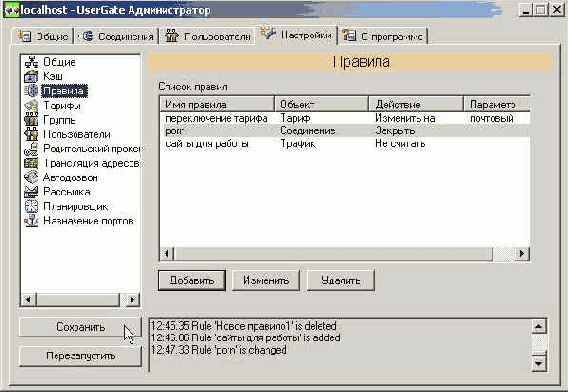Screen dimensions: 568x392
Task: Click the Назначение портов icon
Action: [31, 221]
